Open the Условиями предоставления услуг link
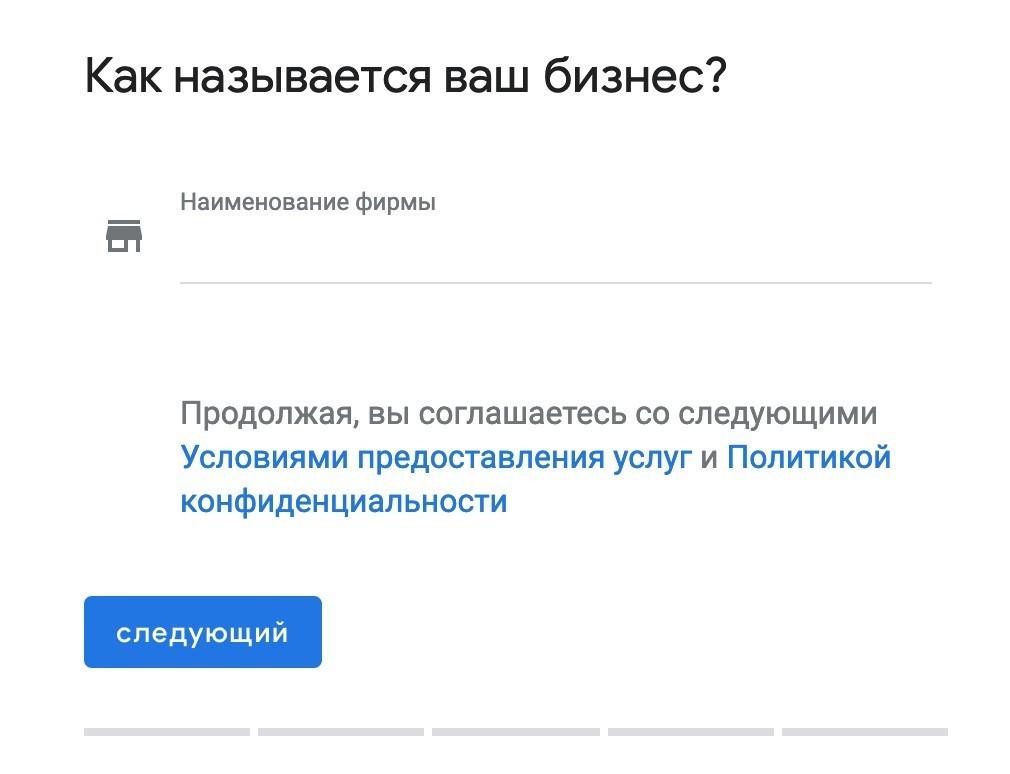The image size is (1010, 774). pos(435,458)
